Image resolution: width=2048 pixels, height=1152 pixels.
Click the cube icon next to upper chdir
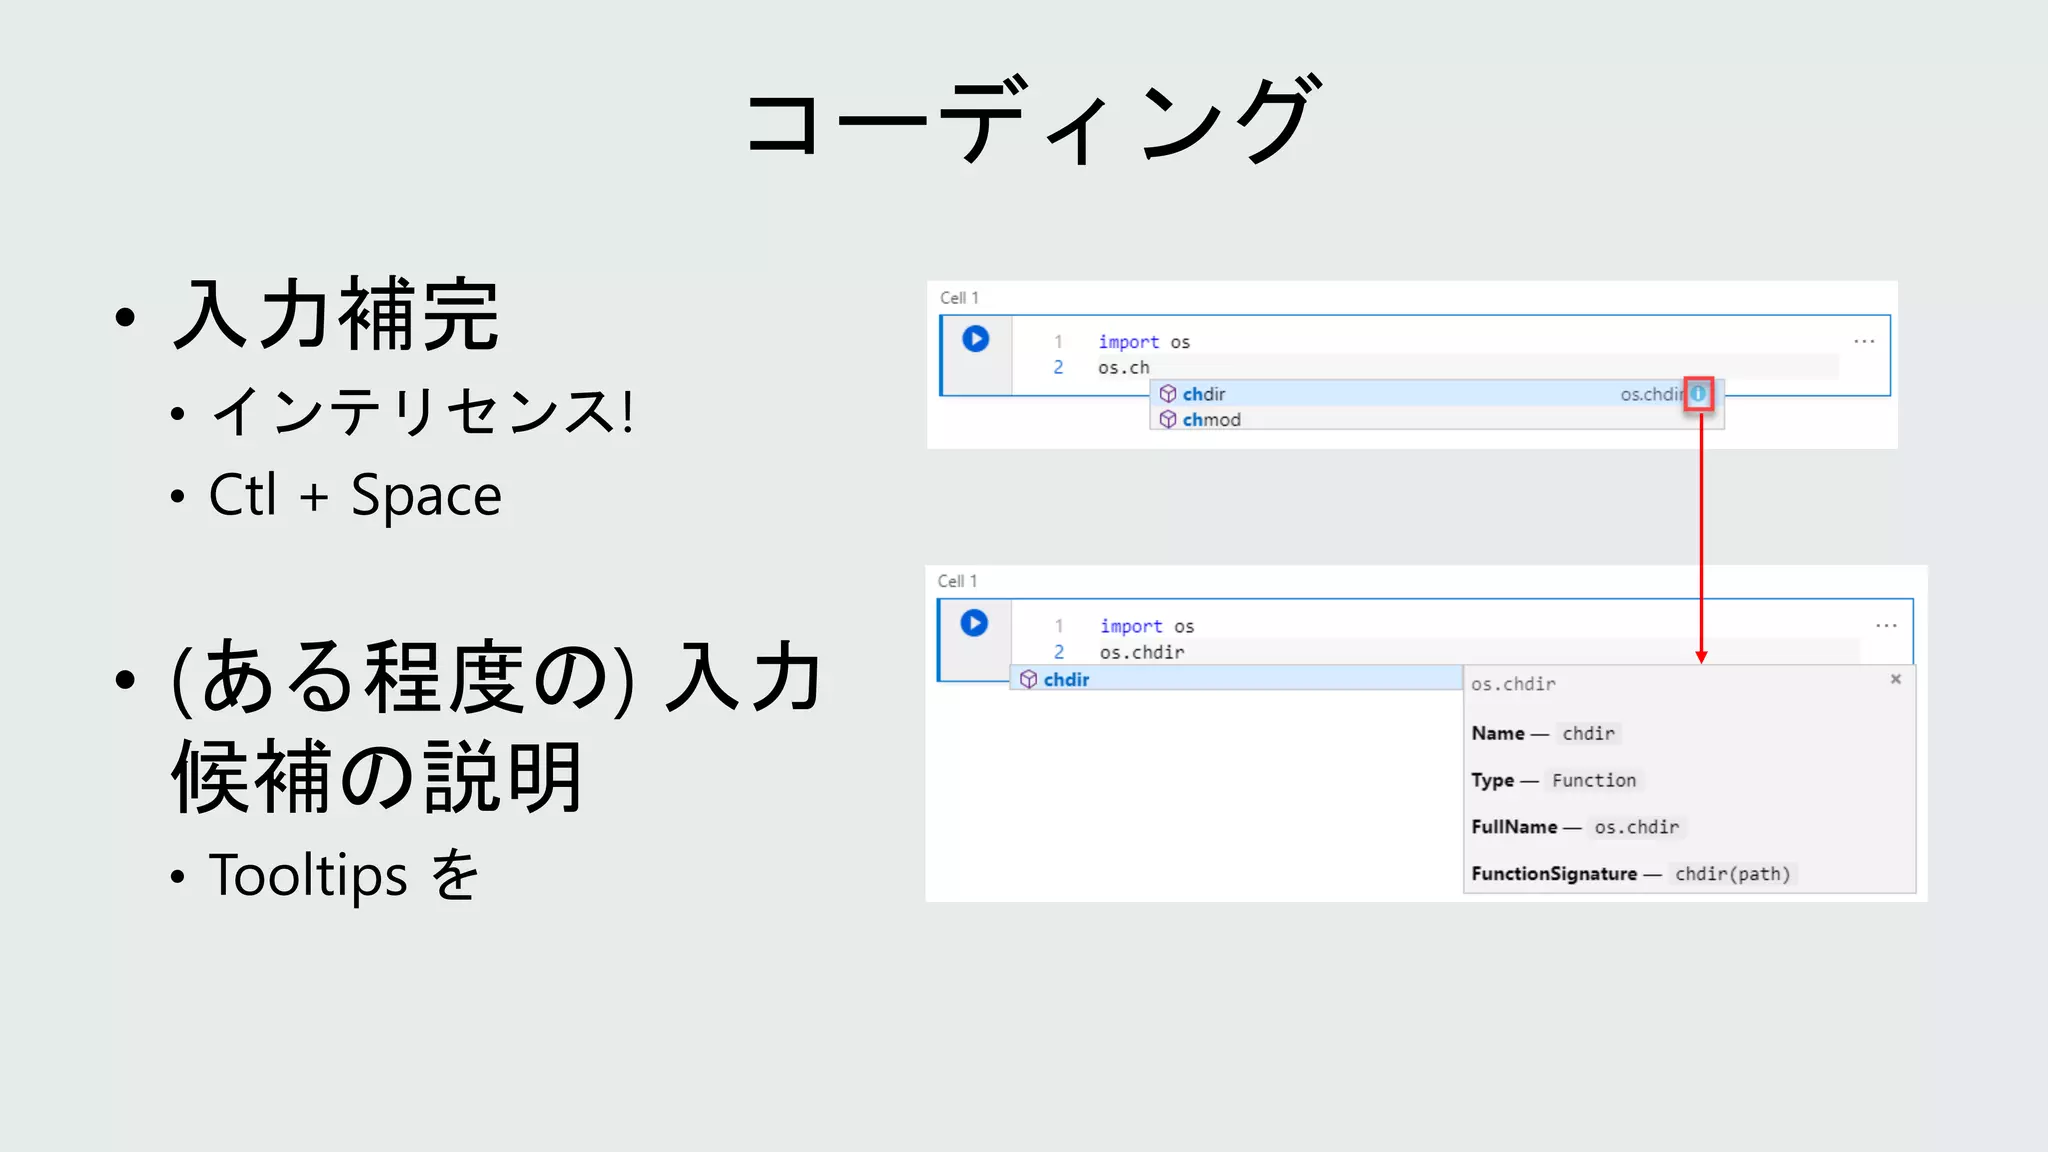click(1167, 394)
